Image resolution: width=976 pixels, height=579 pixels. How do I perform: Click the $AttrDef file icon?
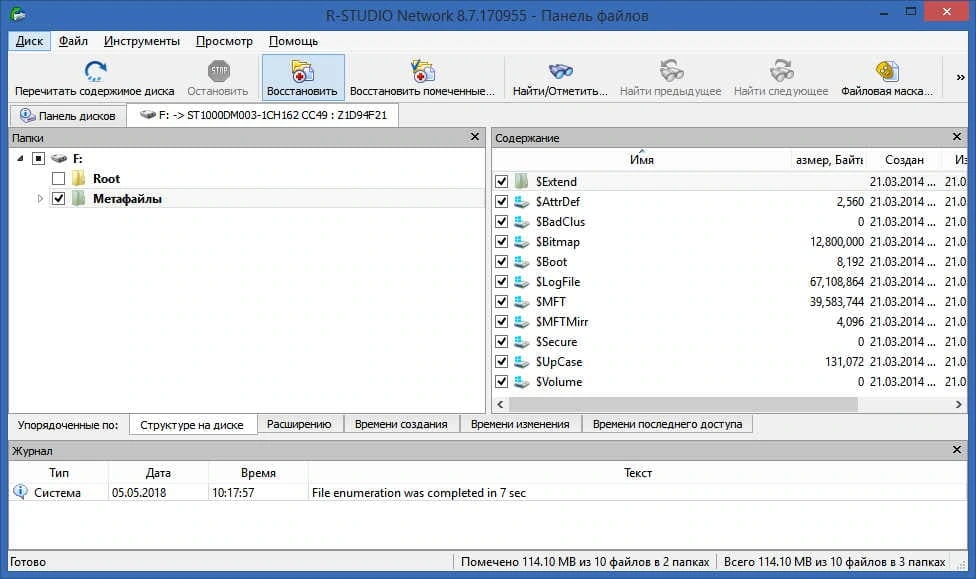pos(522,202)
